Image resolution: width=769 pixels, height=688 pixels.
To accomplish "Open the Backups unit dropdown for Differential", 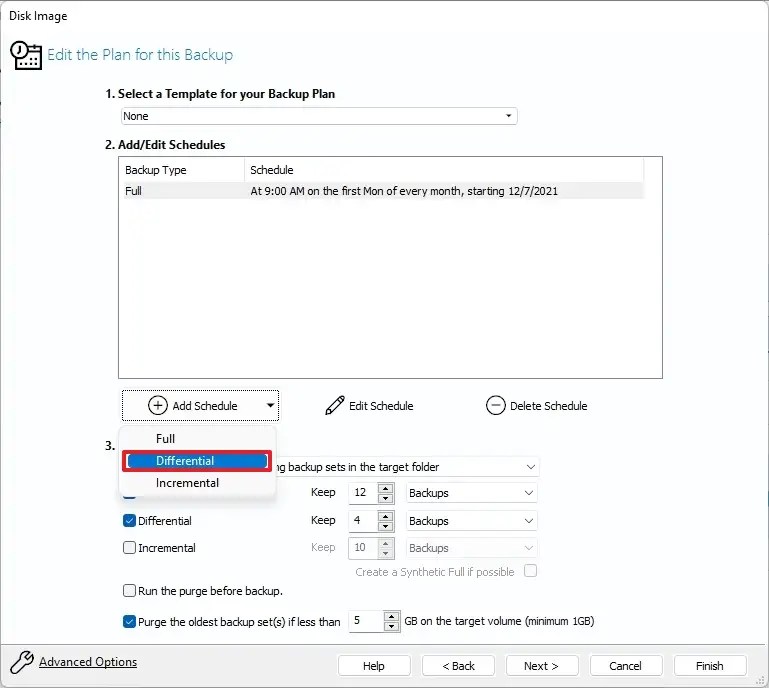I will (471, 521).
